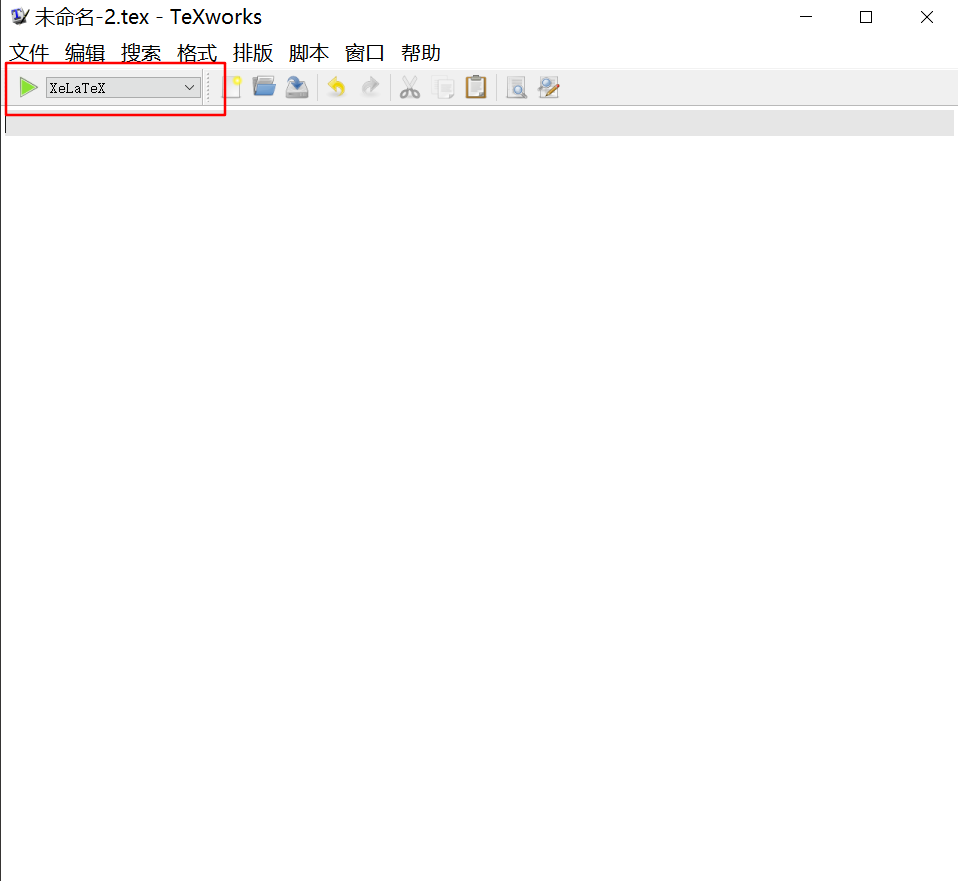This screenshot has height=881, width=958.
Task: Open the 搜索 menu
Action: click(141, 53)
